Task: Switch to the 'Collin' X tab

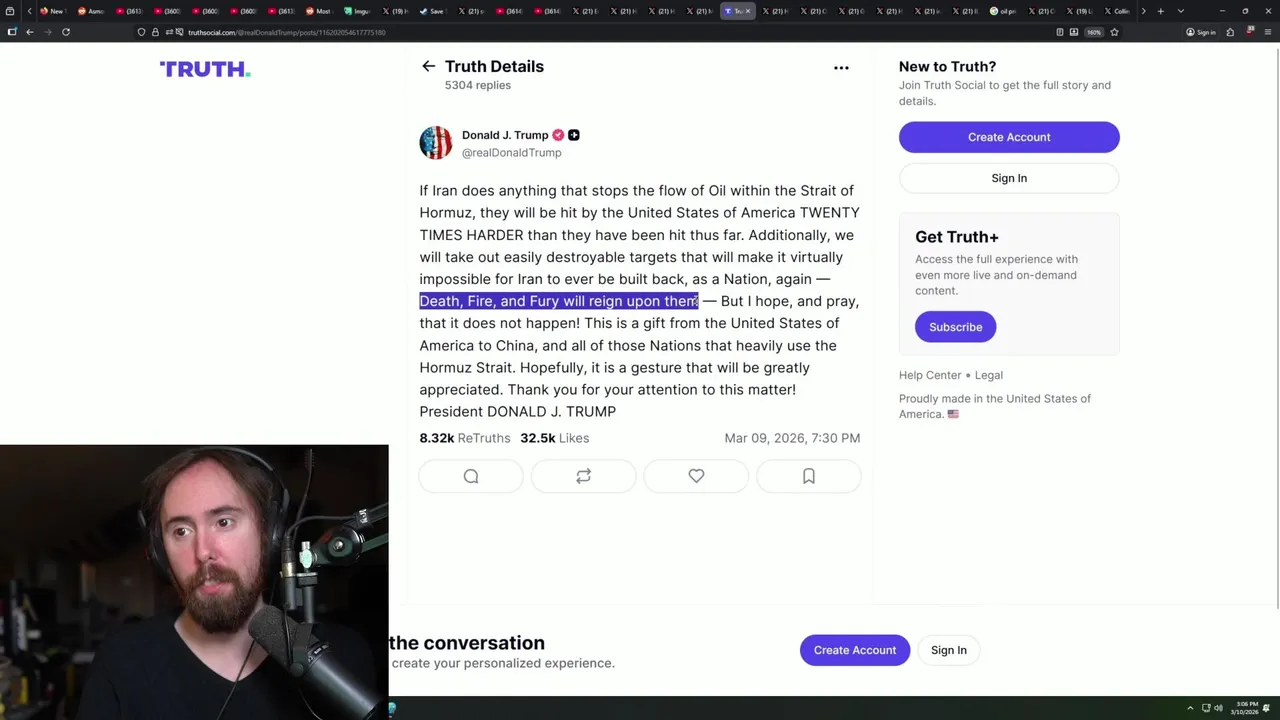Action: coord(1118,11)
